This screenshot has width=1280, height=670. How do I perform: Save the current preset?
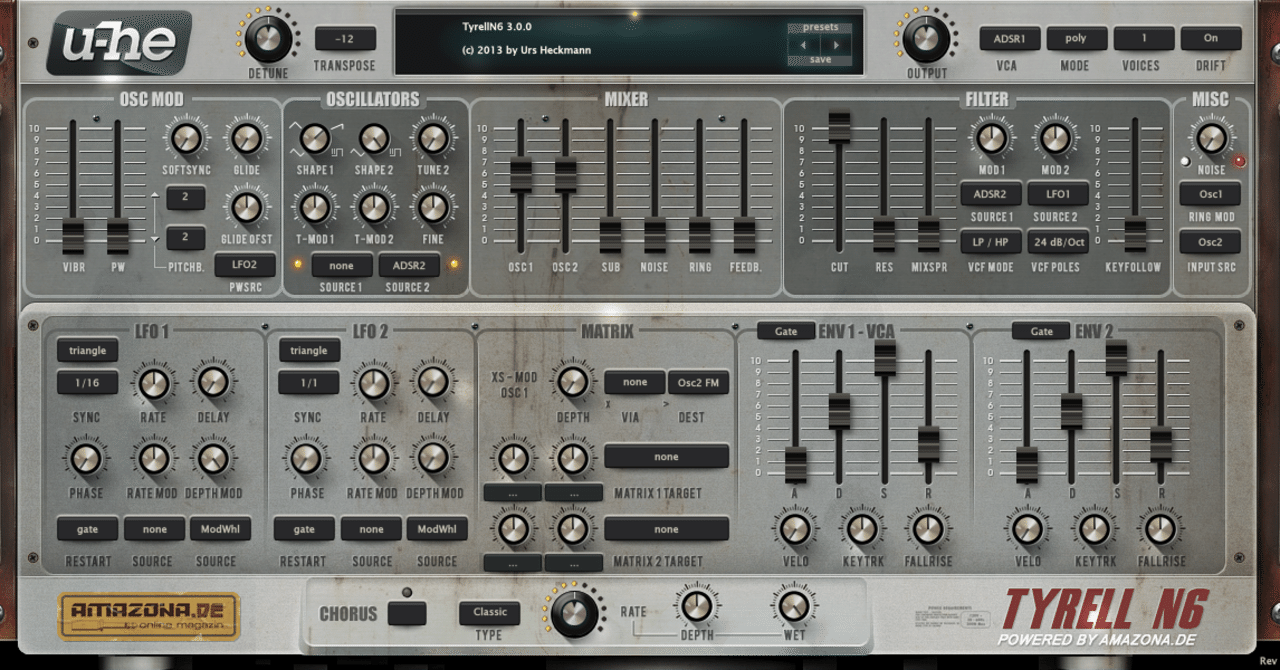[820, 60]
